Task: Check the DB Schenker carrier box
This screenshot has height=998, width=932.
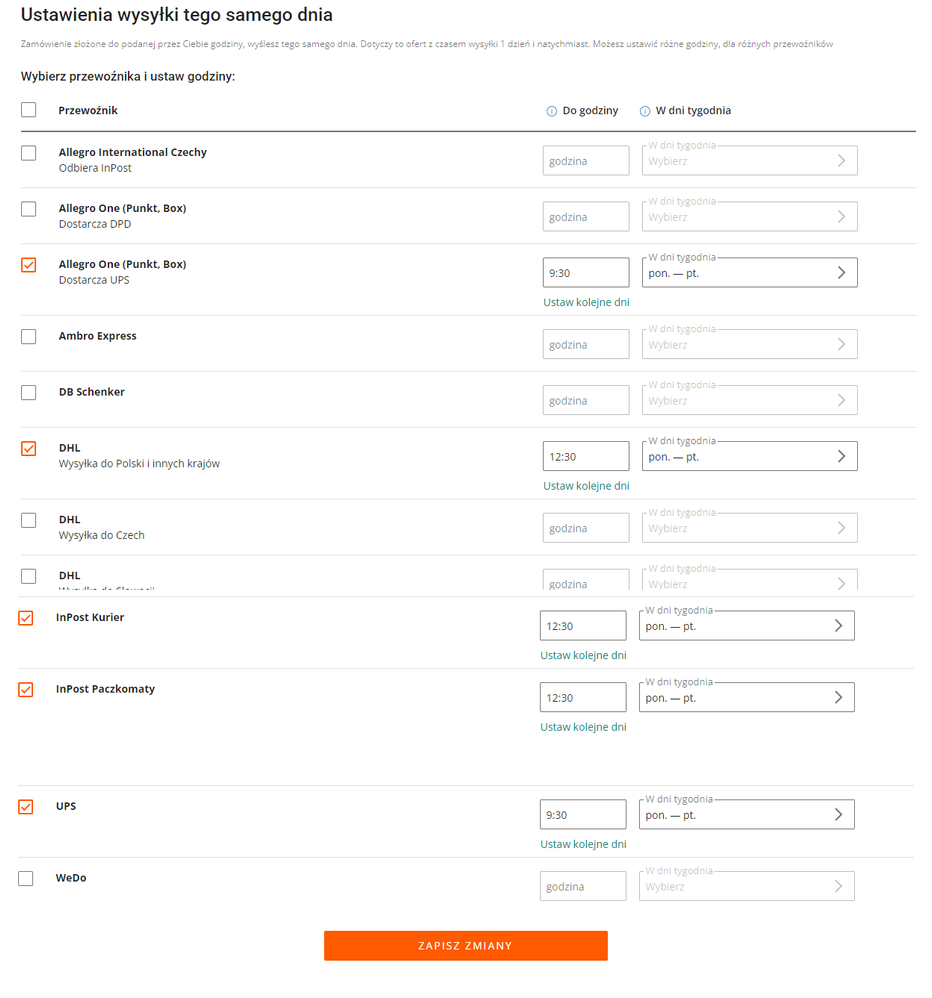Action: coord(29,392)
